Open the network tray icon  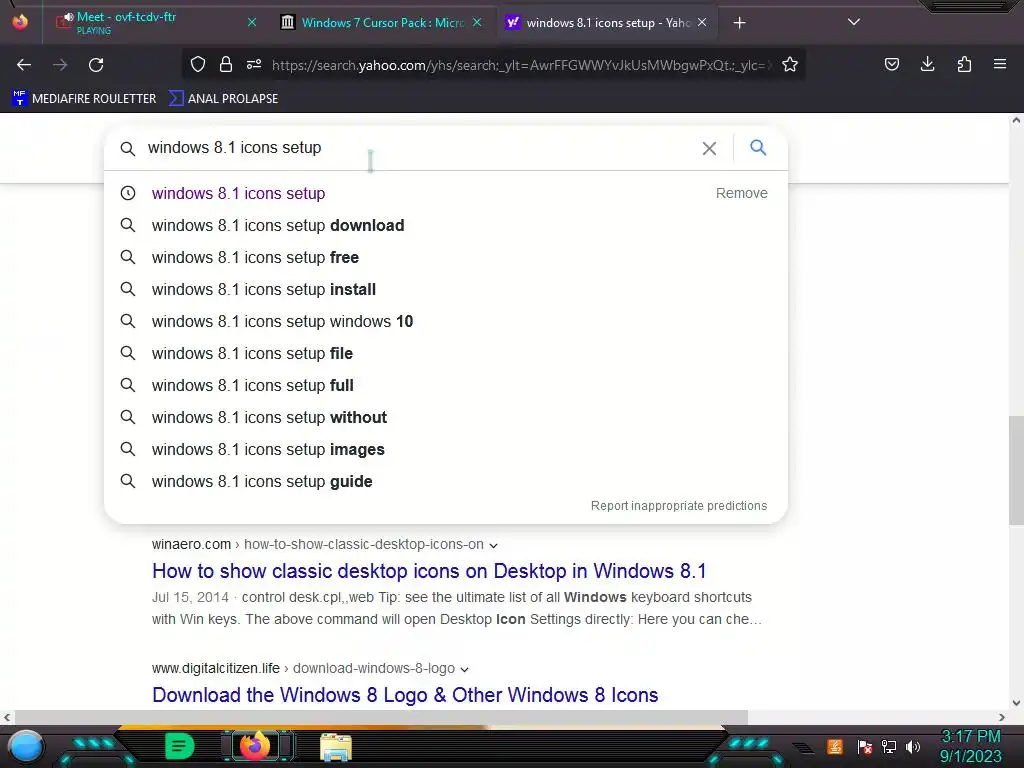click(889, 746)
